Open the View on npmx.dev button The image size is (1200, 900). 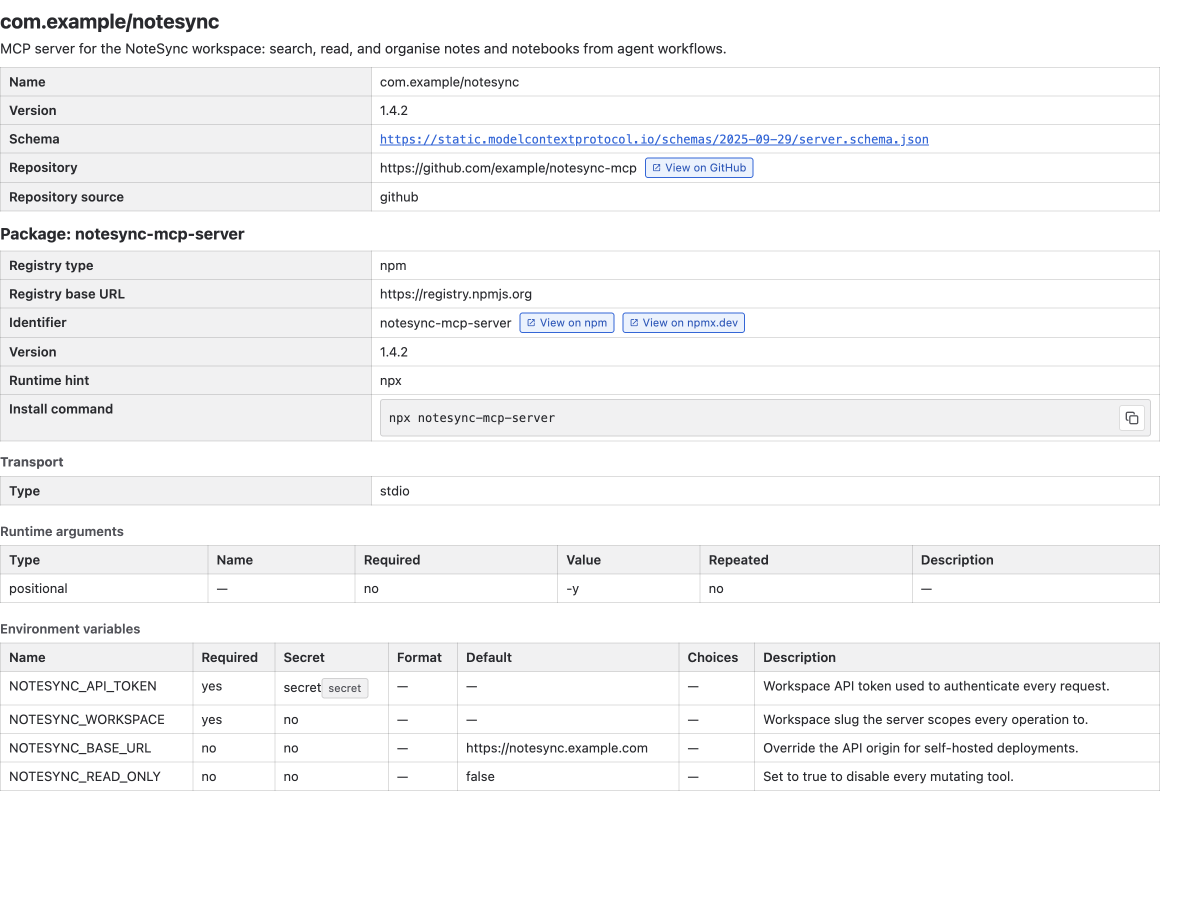click(x=684, y=323)
